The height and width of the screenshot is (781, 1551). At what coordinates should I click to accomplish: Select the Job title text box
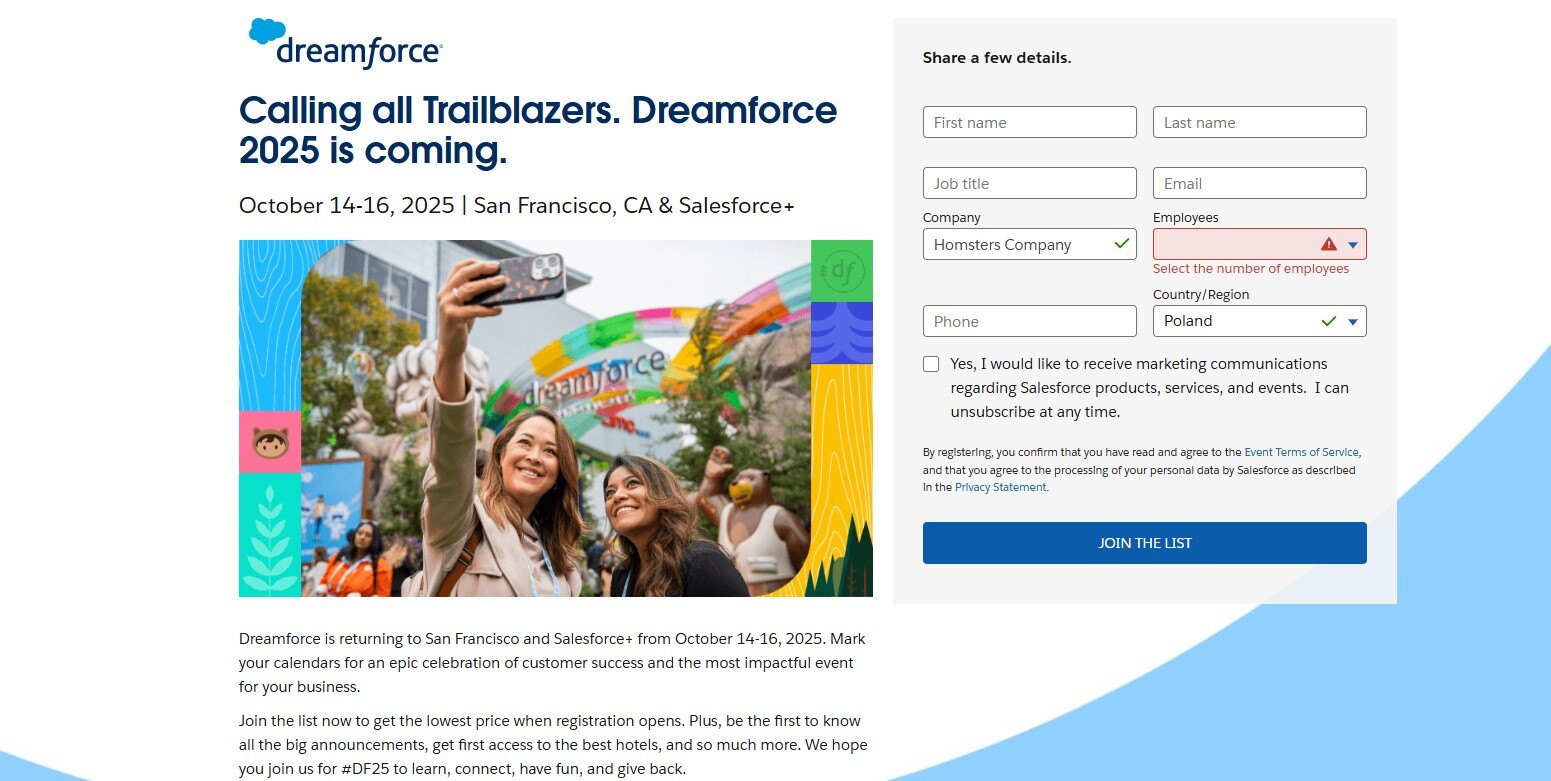1029,183
